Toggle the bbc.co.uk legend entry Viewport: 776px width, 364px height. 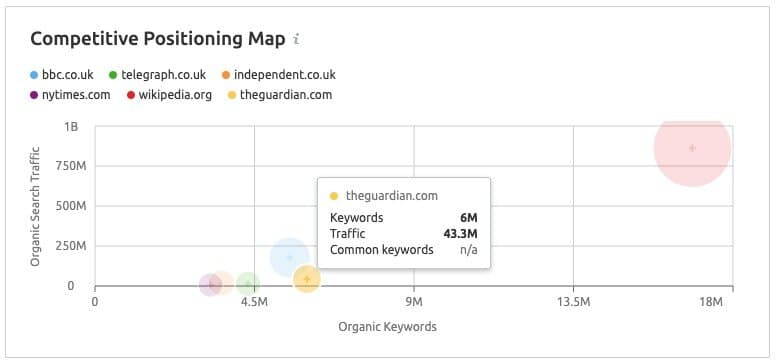(x=62, y=75)
